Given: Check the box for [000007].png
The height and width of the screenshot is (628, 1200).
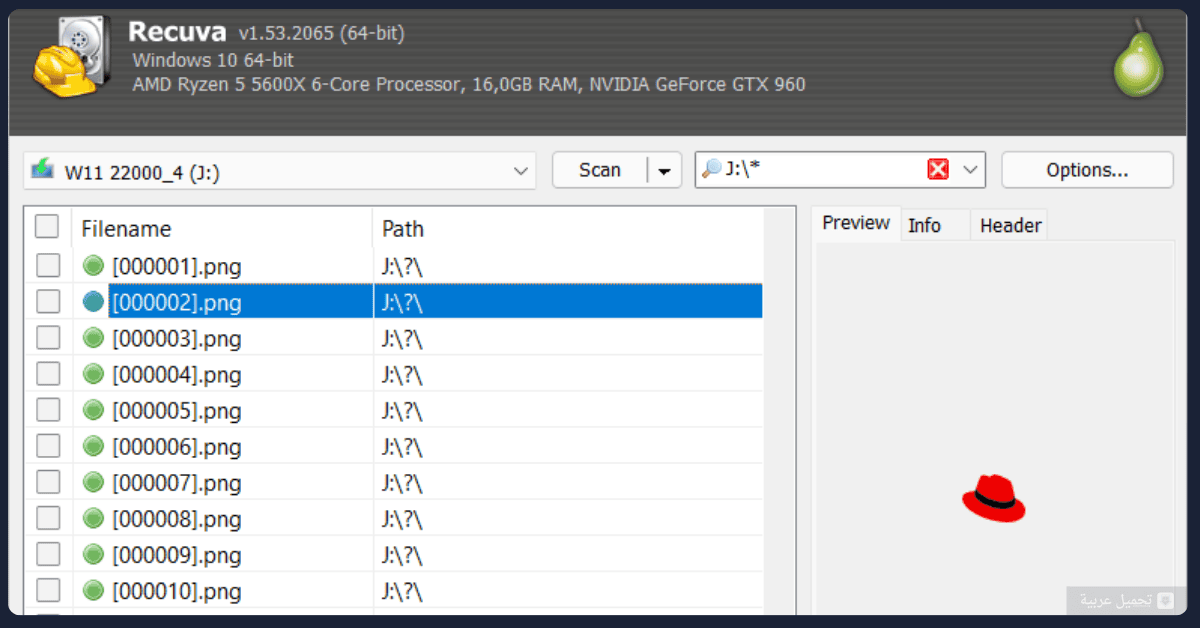Looking at the screenshot, I should tap(48, 482).
